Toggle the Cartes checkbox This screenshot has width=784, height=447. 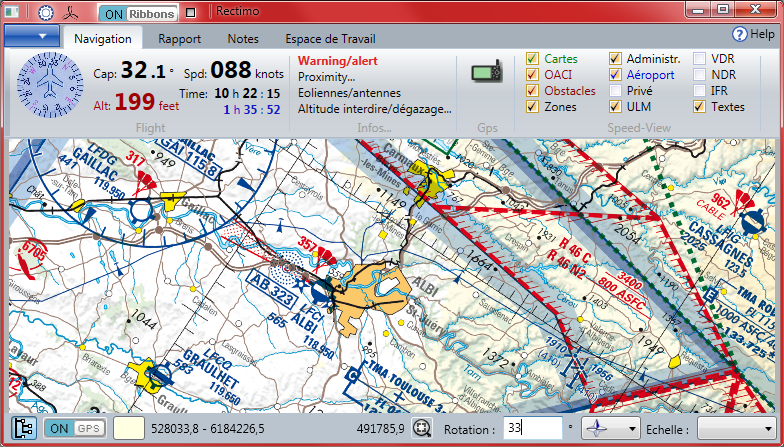point(532,58)
